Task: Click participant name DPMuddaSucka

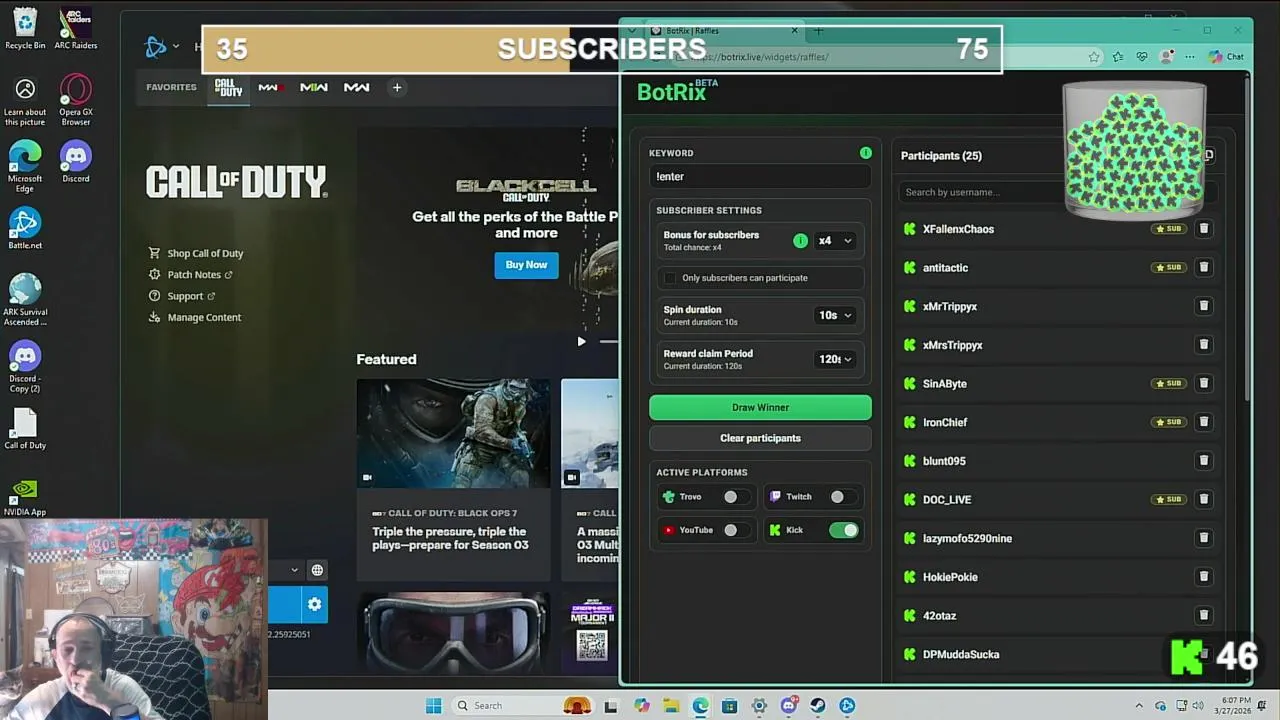Action: pyautogui.click(x=961, y=654)
